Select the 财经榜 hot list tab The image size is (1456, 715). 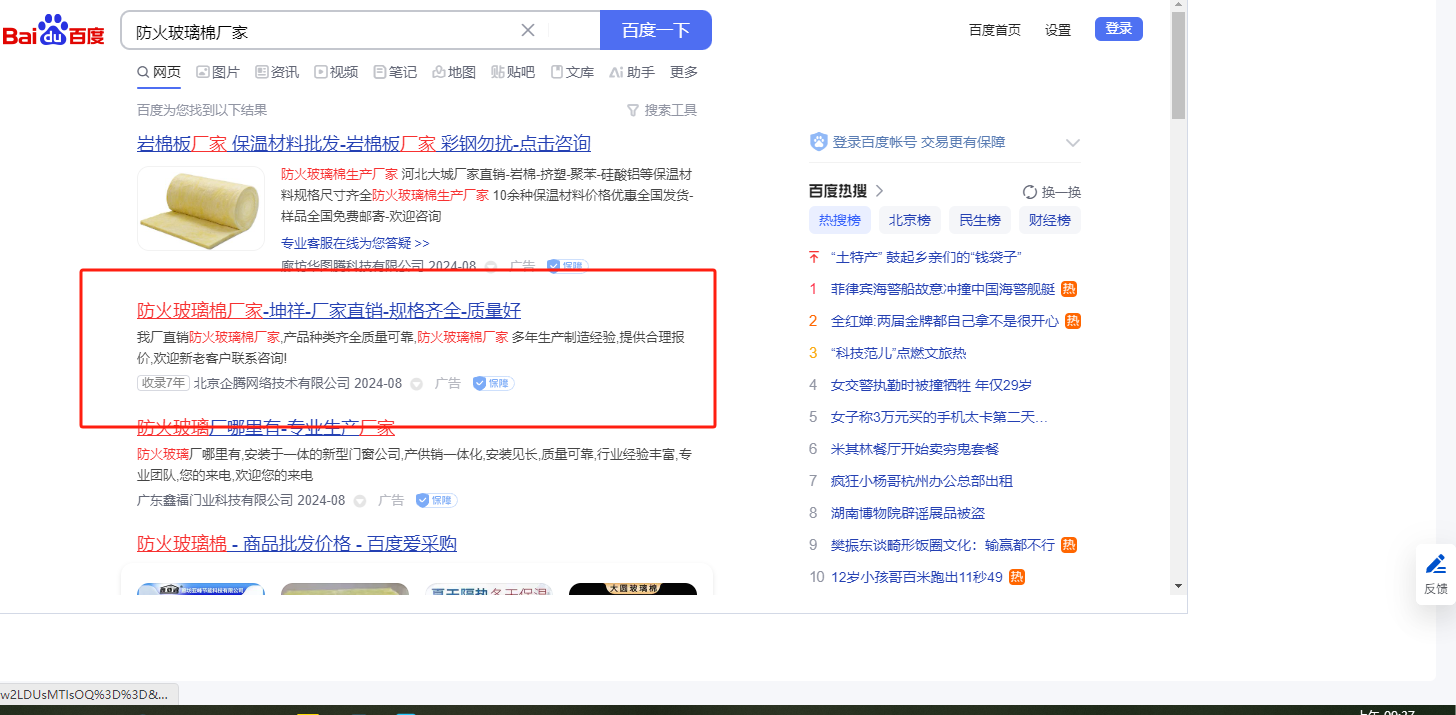[1049, 221]
